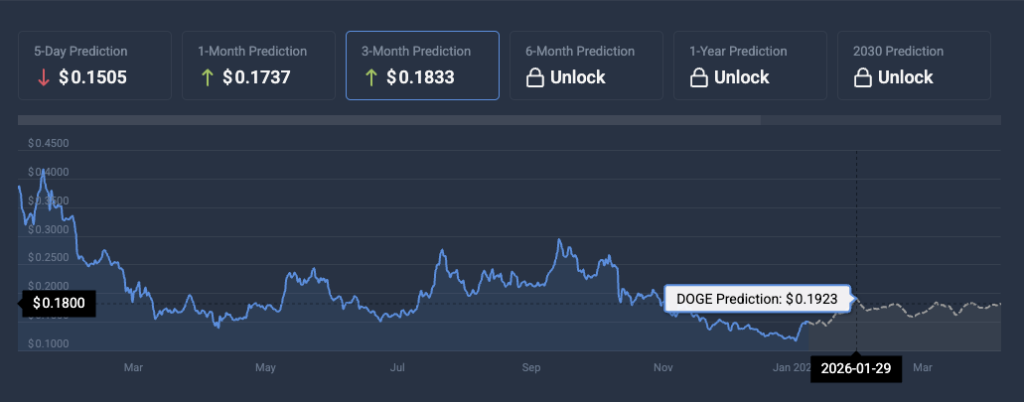The image size is (1024, 402).
Task: Unlock the 1-Year Prediction
Action: click(x=741, y=78)
